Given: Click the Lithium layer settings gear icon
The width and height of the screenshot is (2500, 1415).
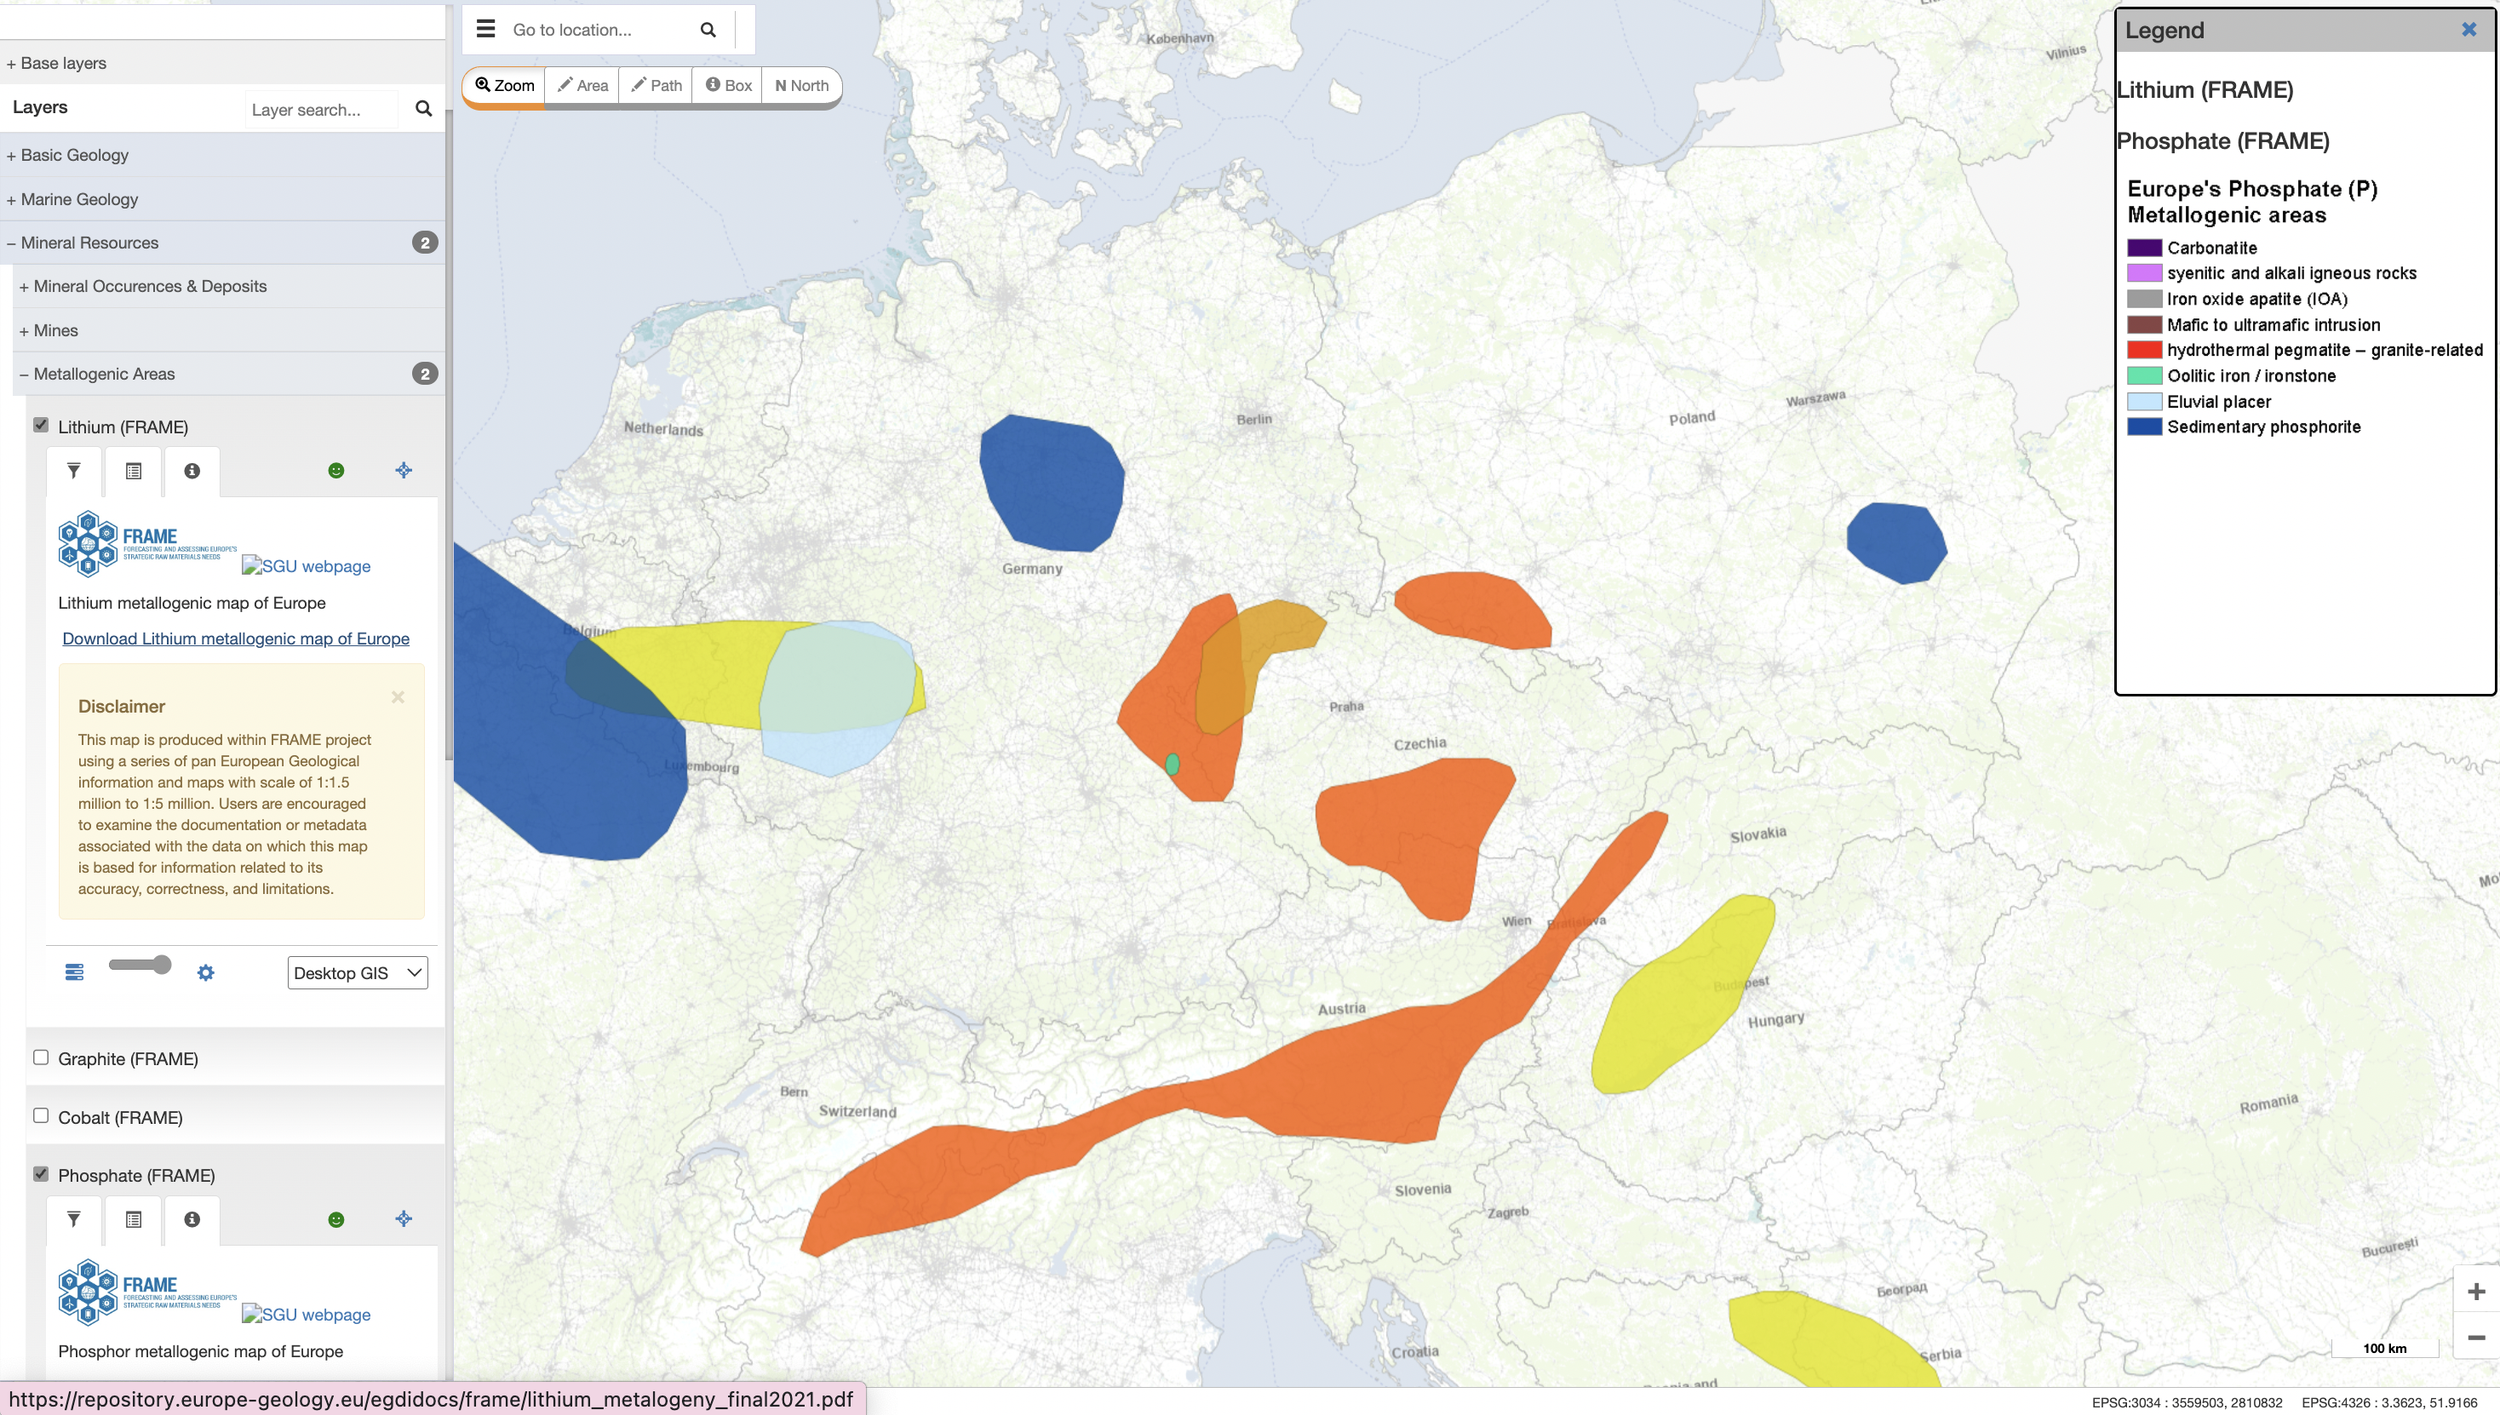Looking at the screenshot, I should pos(206,973).
